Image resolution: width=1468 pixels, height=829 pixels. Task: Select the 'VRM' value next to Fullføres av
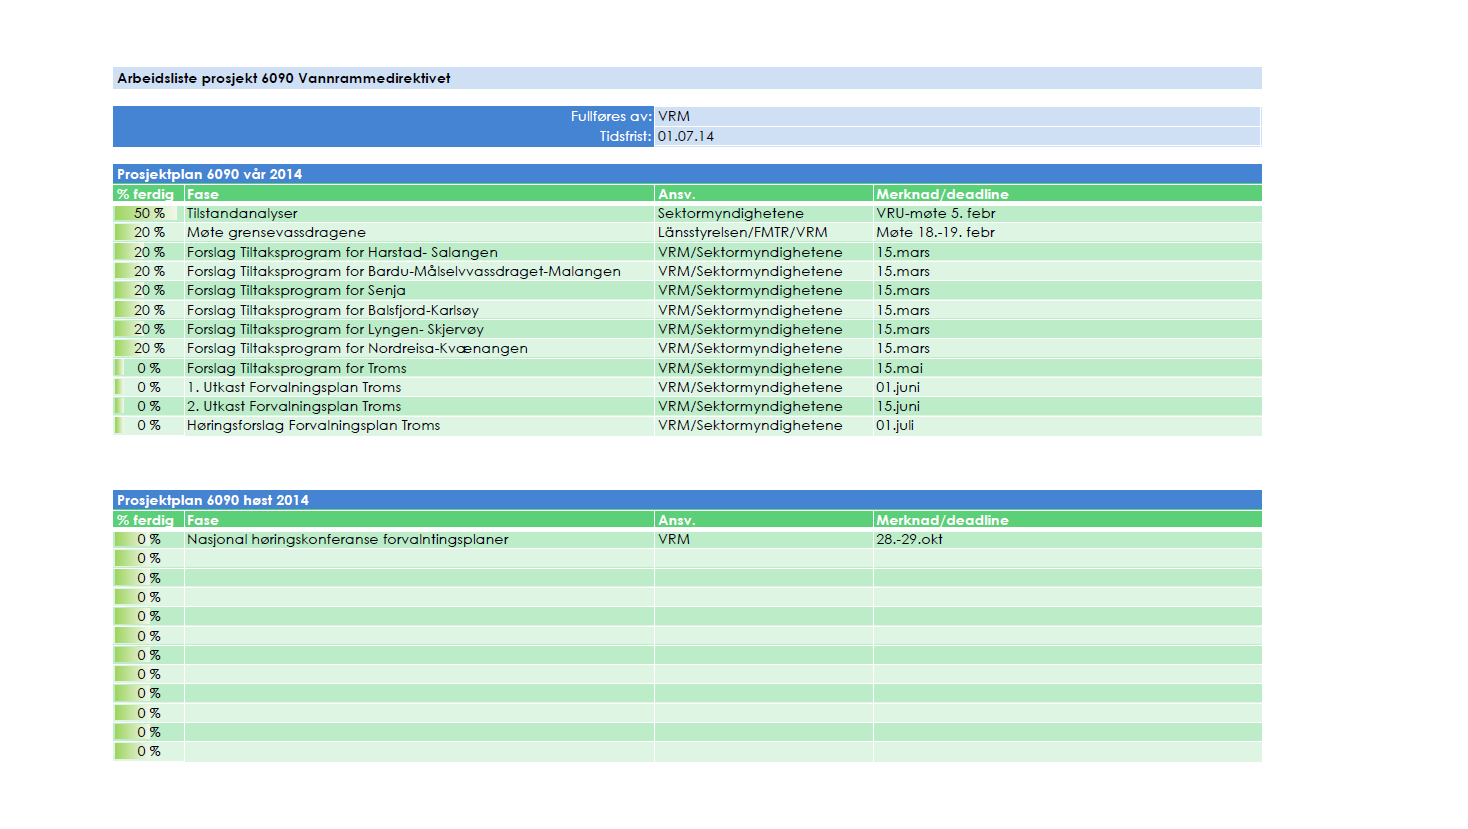(x=957, y=117)
